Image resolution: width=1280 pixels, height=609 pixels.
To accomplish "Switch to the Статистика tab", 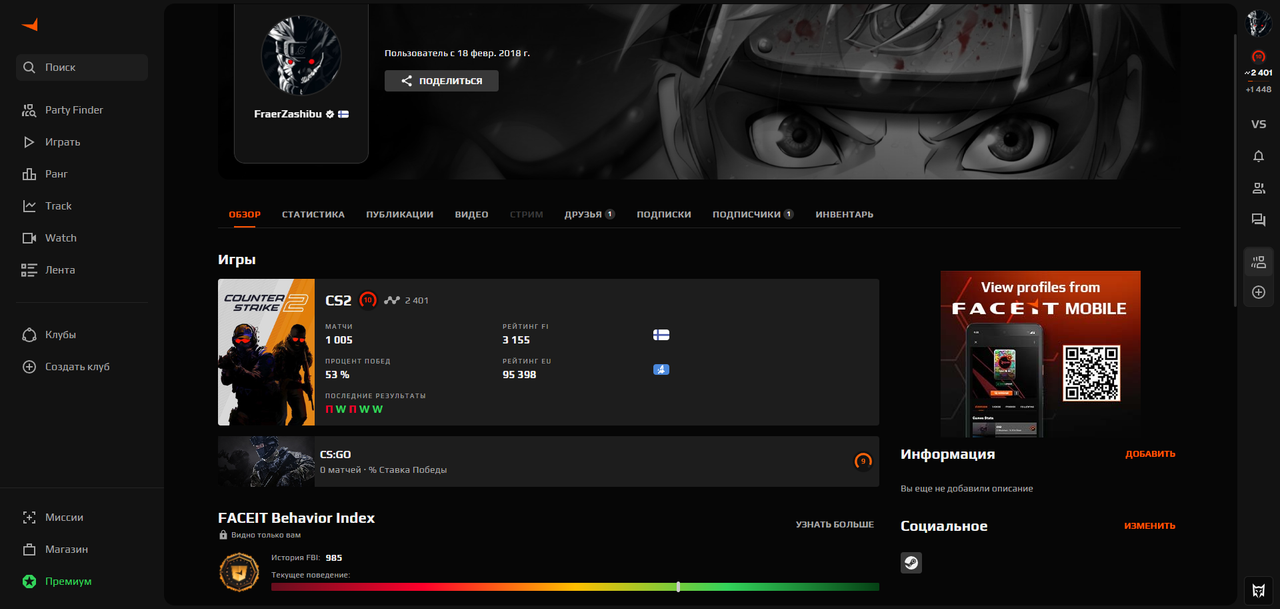I will coord(313,214).
